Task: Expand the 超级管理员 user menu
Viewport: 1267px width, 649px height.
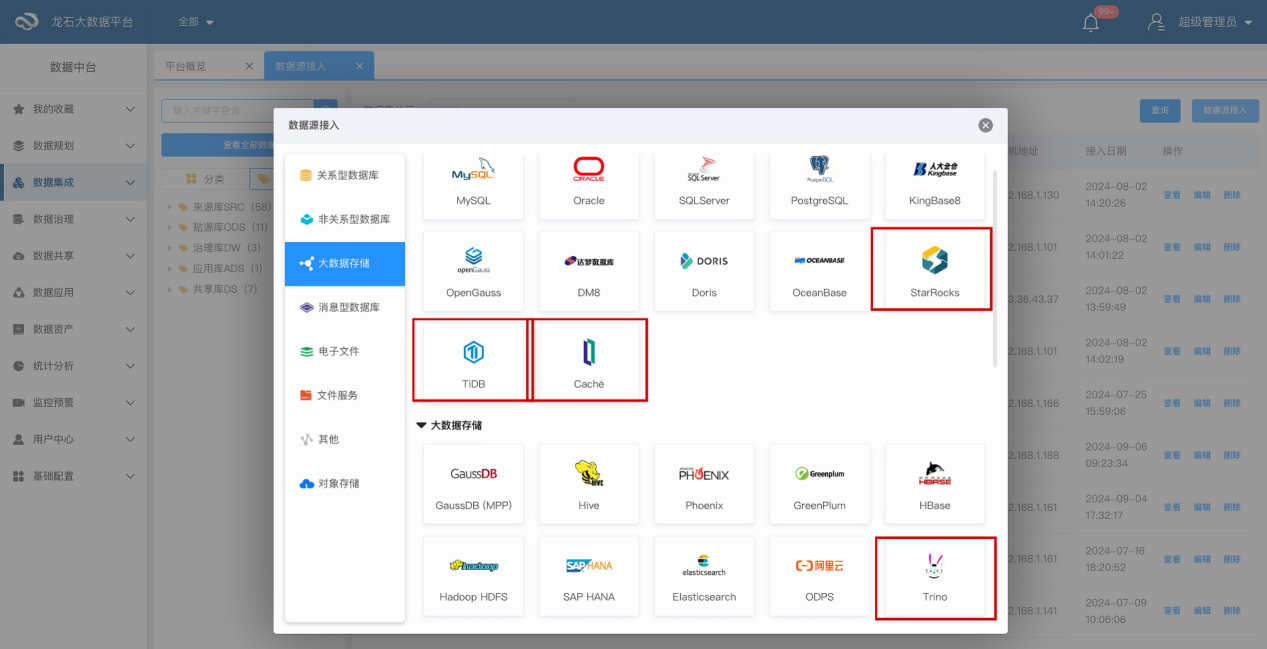Action: click(1214, 22)
